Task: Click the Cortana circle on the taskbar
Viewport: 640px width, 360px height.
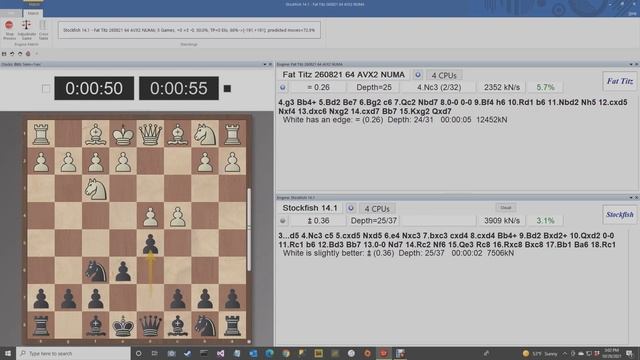Action: [x=138, y=353]
